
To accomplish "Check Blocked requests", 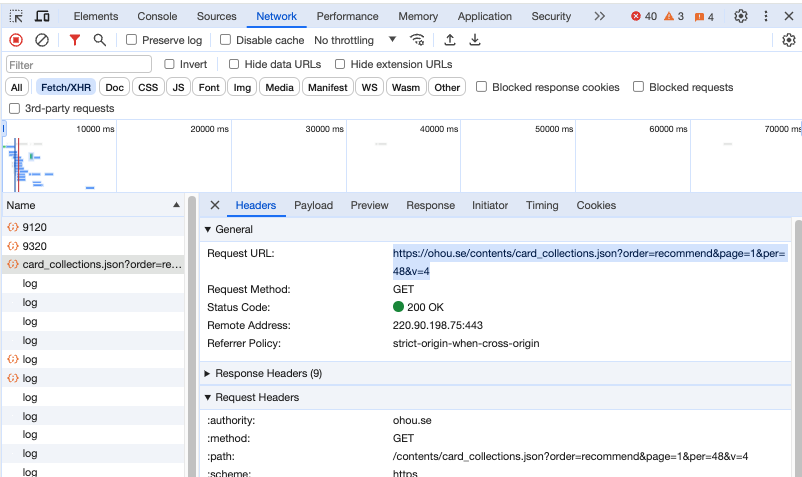I will pyautogui.click(x=638, y=87).
